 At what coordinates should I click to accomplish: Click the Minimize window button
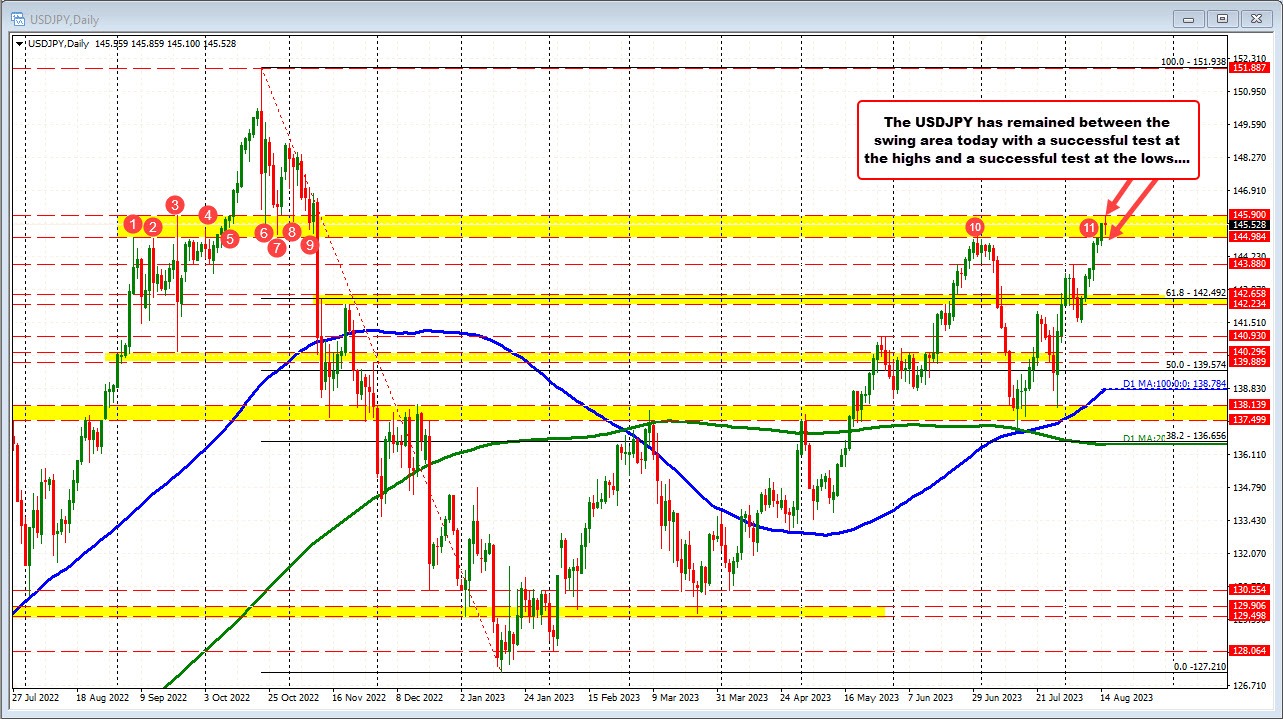pyautogui.click(x=1187, y=18)
